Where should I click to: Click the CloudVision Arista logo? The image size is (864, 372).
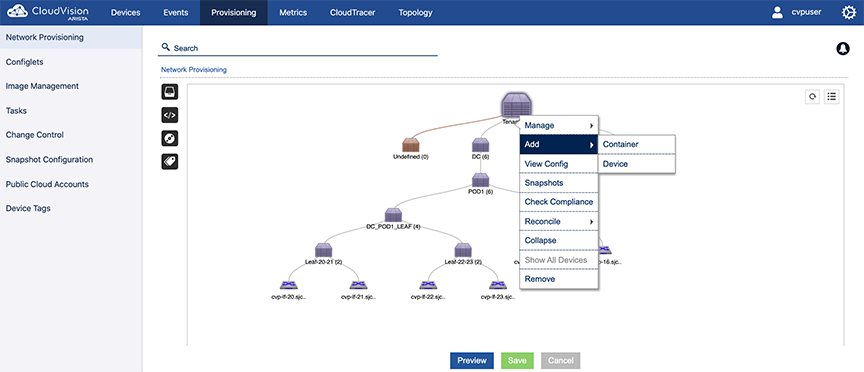(x=48, y=12)
